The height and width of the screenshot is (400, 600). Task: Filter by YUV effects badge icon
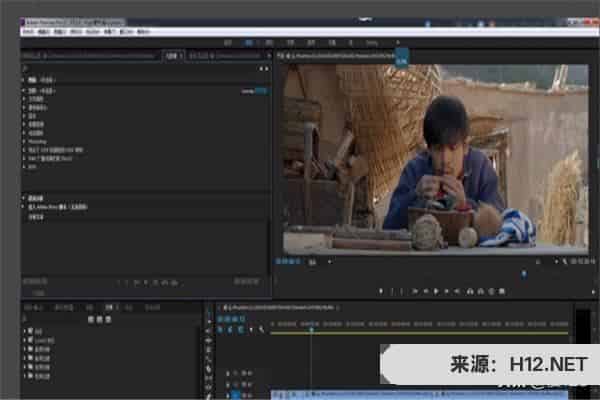click(x=108, y=319)
